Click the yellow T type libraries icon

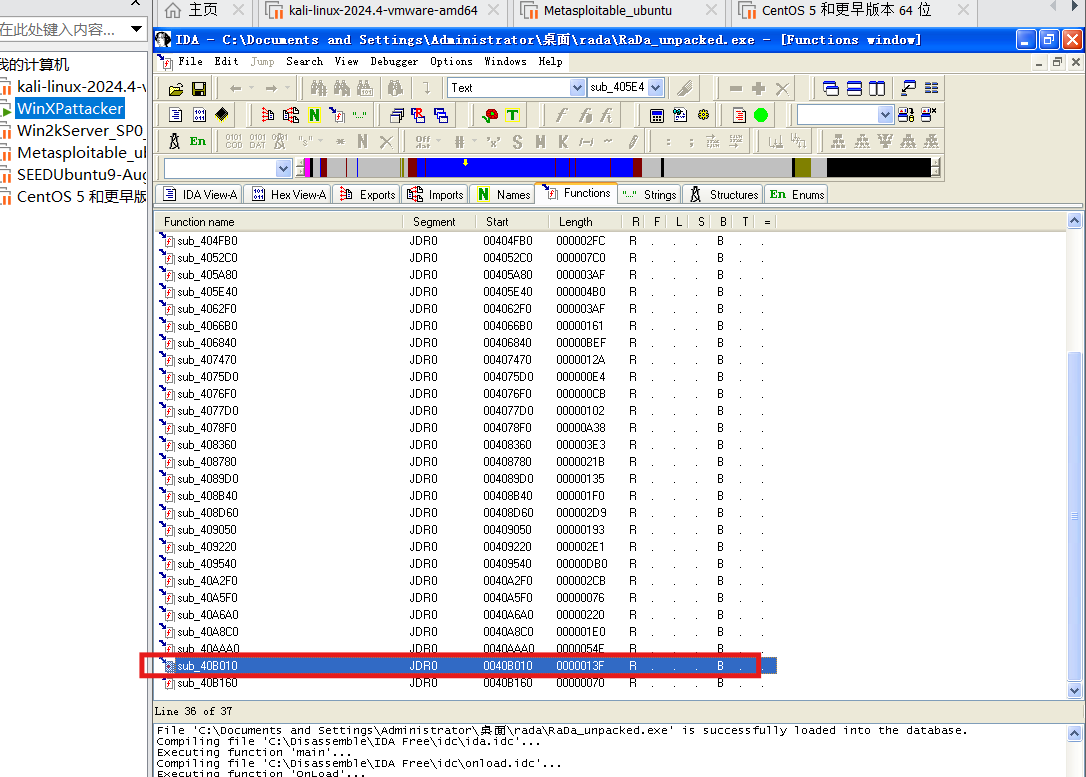pos(513,115)
